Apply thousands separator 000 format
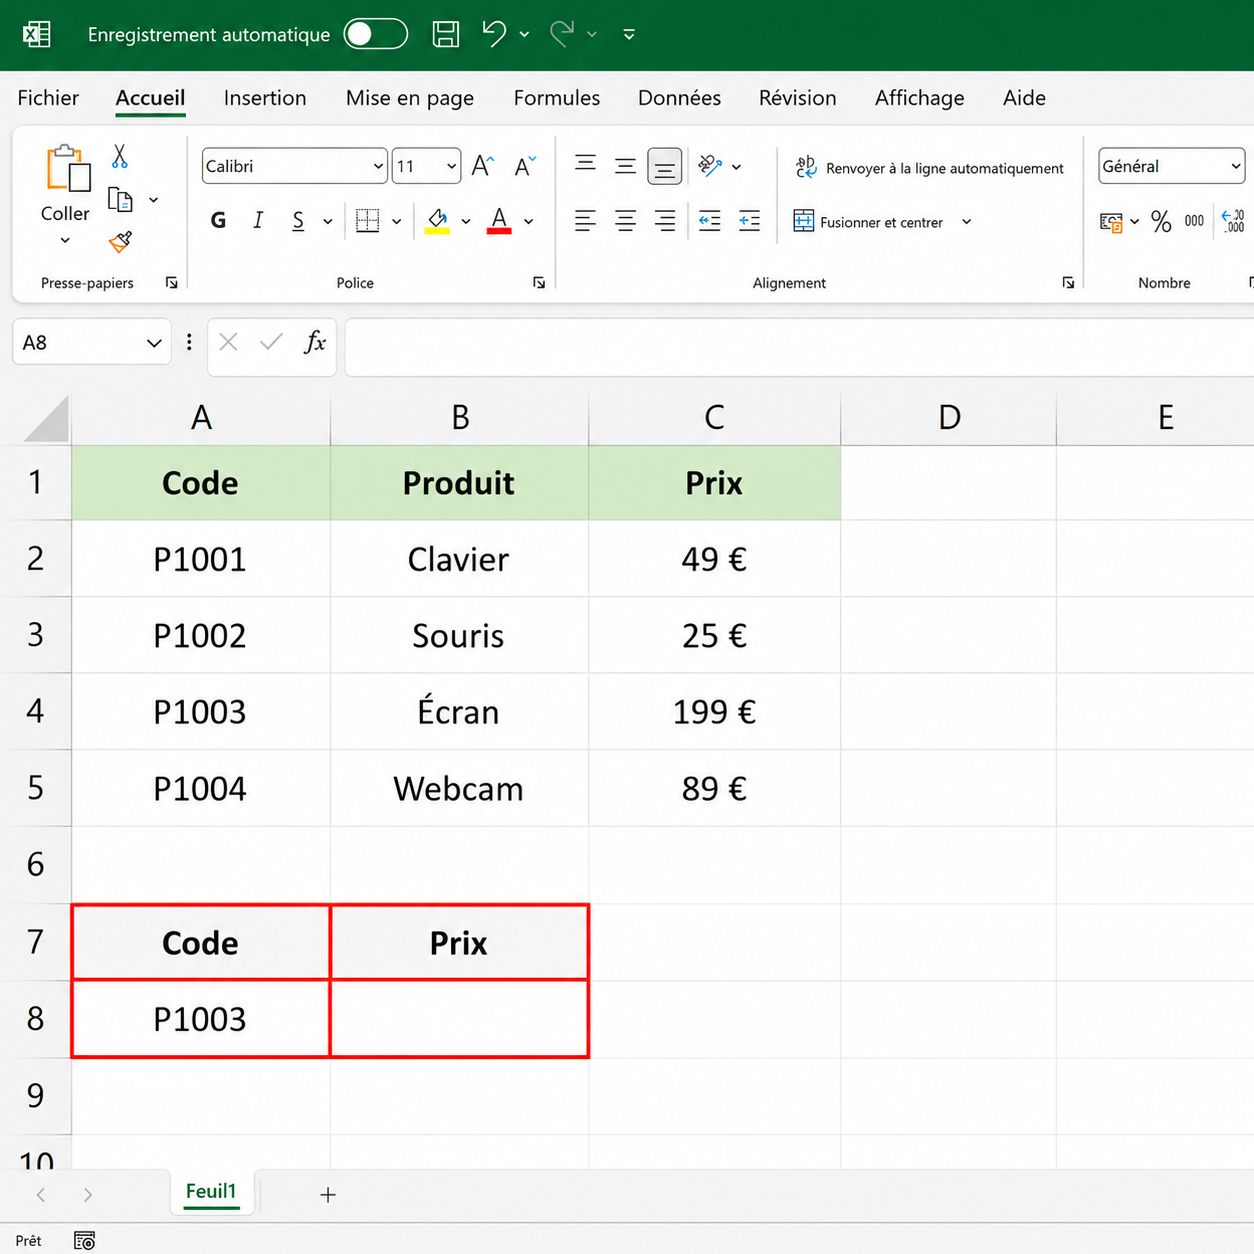This screenshot has height=1254, width=1254. click(1194, 221)
